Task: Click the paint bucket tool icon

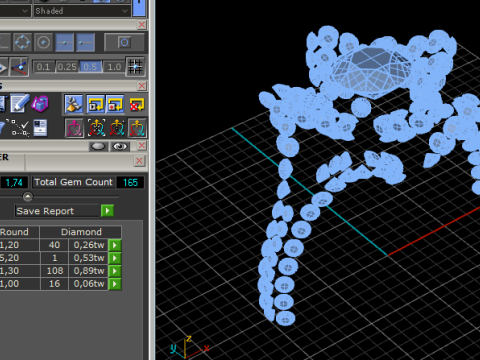Action: point(74,104)
